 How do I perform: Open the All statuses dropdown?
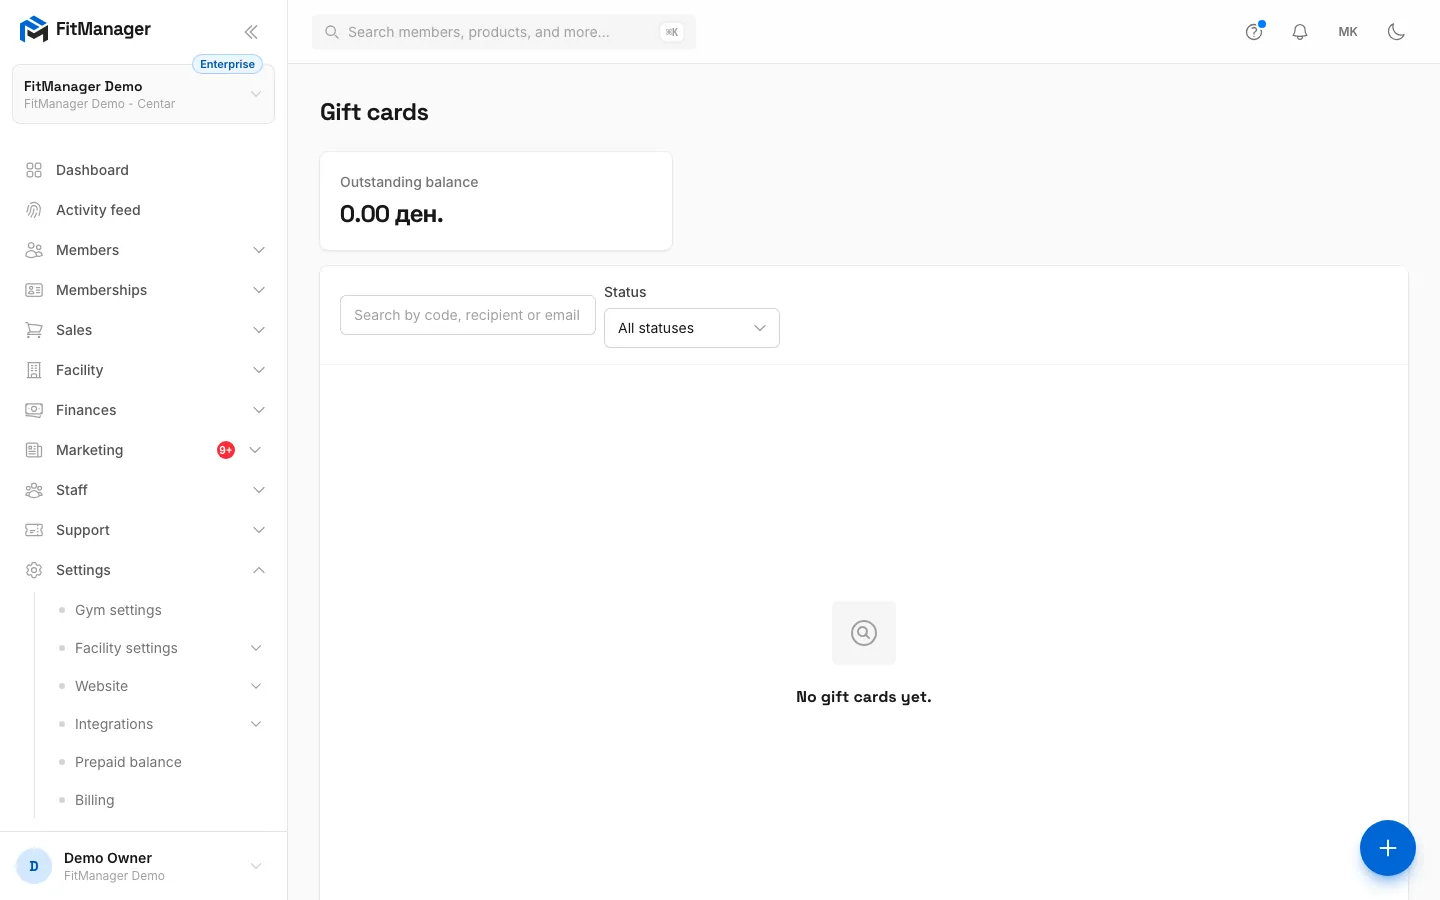[x=692, y=328]
